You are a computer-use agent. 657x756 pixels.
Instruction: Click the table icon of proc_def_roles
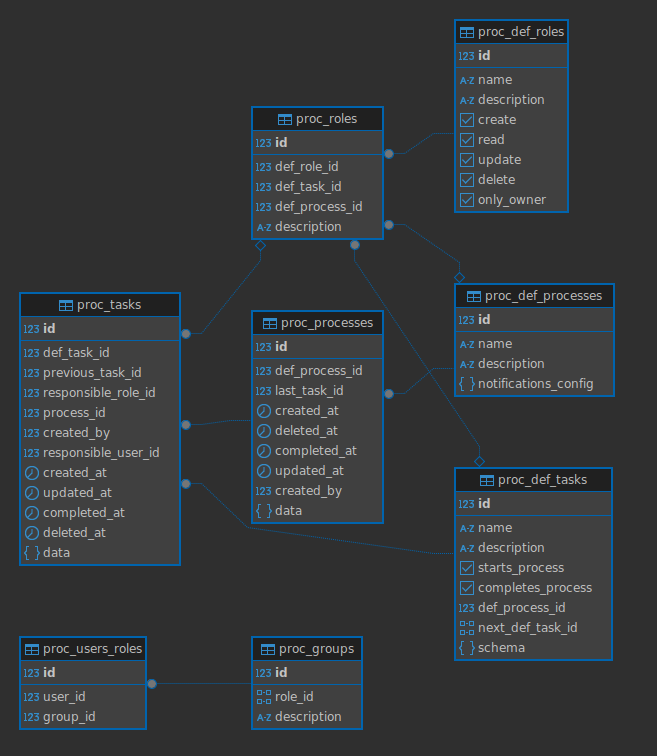(467, 32)
